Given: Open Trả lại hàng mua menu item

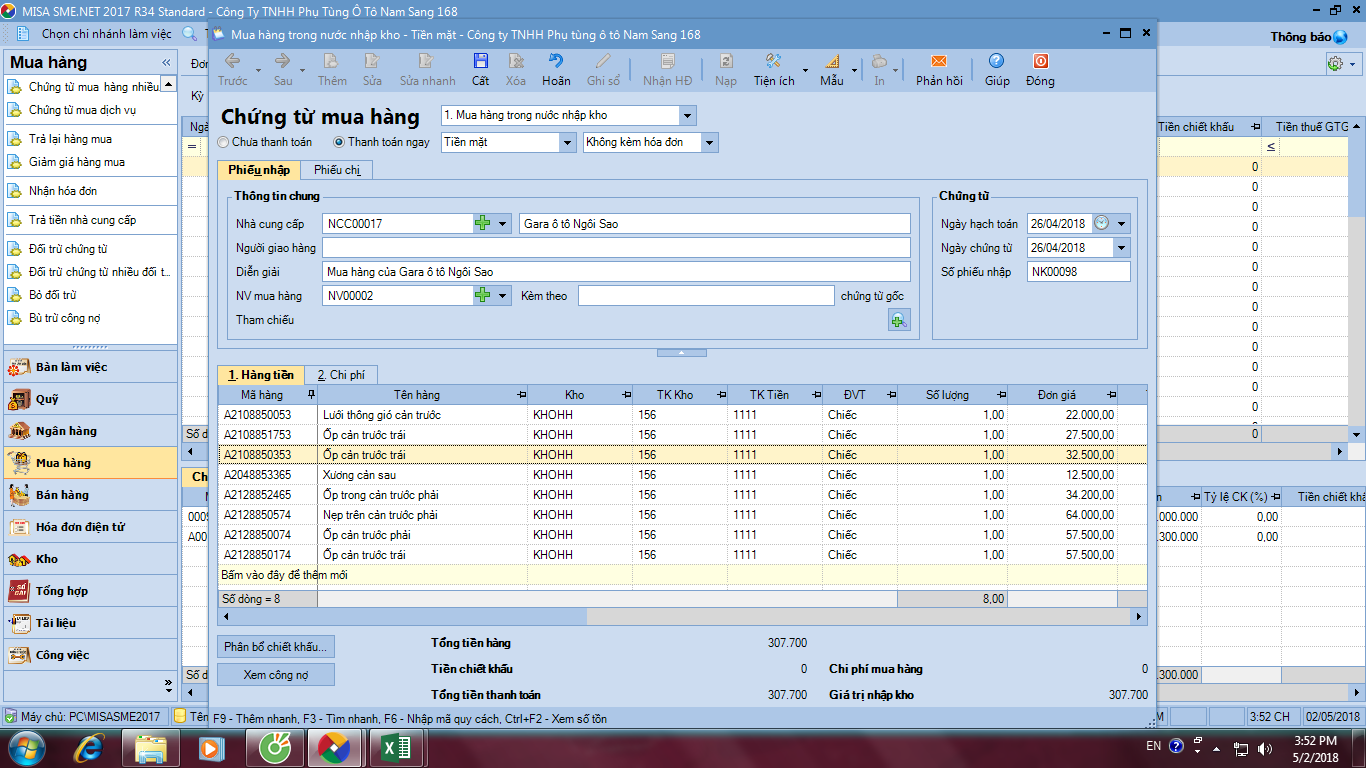Looking at the screenshot, I should click(70, 139).
